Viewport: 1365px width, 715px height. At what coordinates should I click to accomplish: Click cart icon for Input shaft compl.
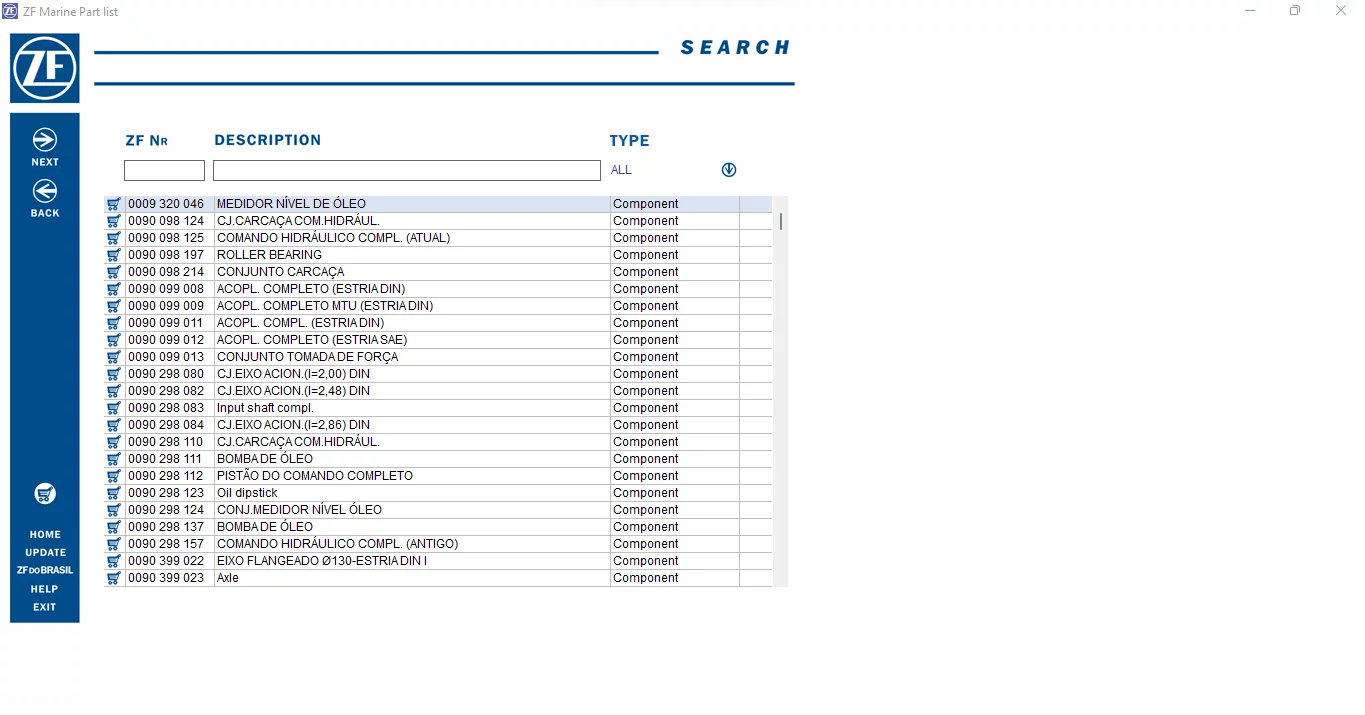point(114,408)
